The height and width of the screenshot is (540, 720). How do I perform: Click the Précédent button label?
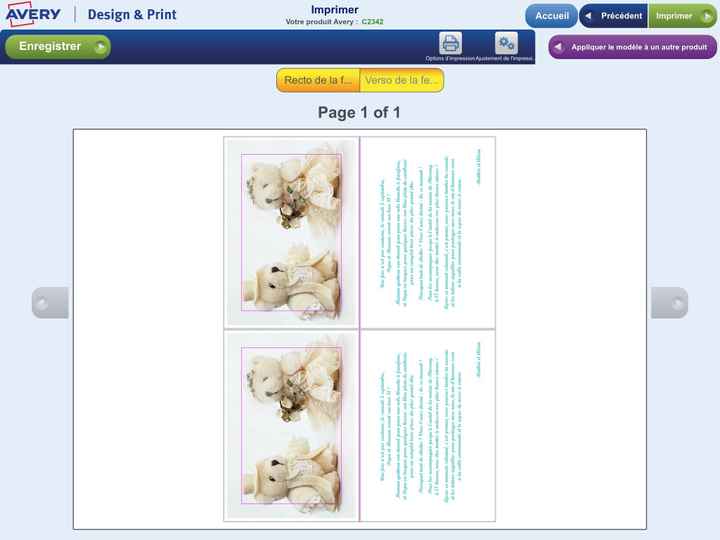(621, 16)
